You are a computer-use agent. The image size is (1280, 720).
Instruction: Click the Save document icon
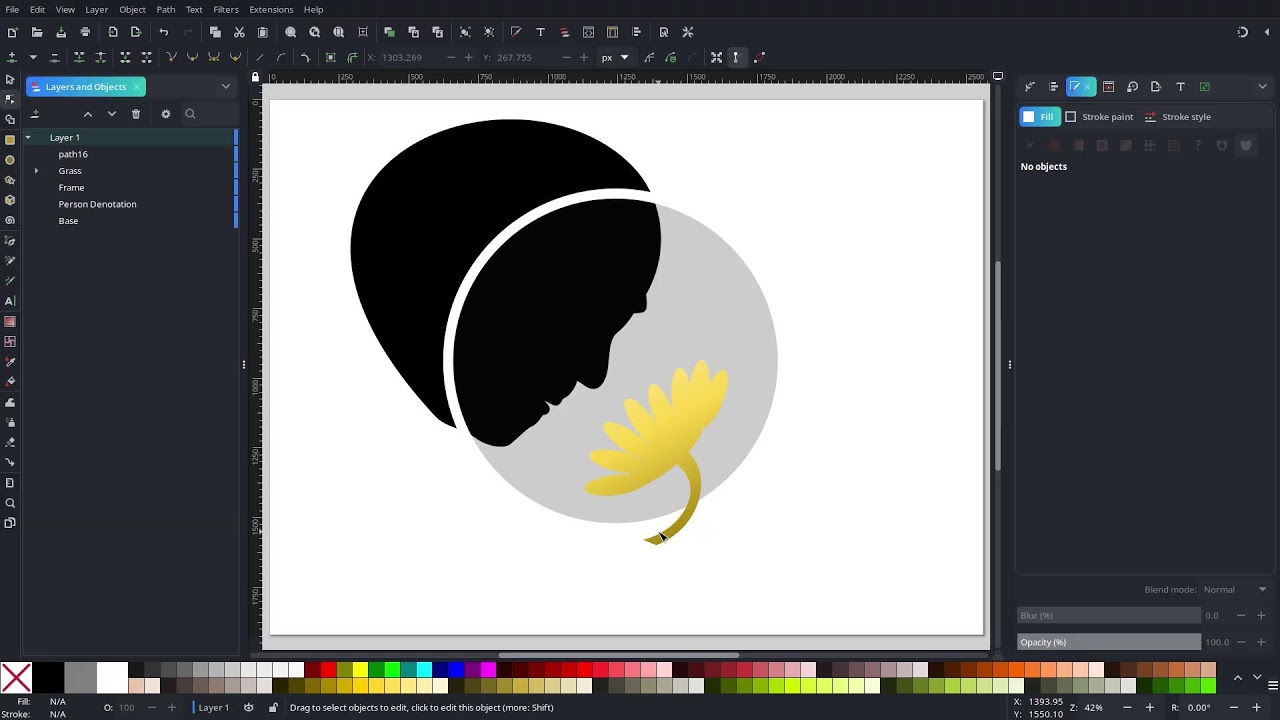click(x=61, y=32)
